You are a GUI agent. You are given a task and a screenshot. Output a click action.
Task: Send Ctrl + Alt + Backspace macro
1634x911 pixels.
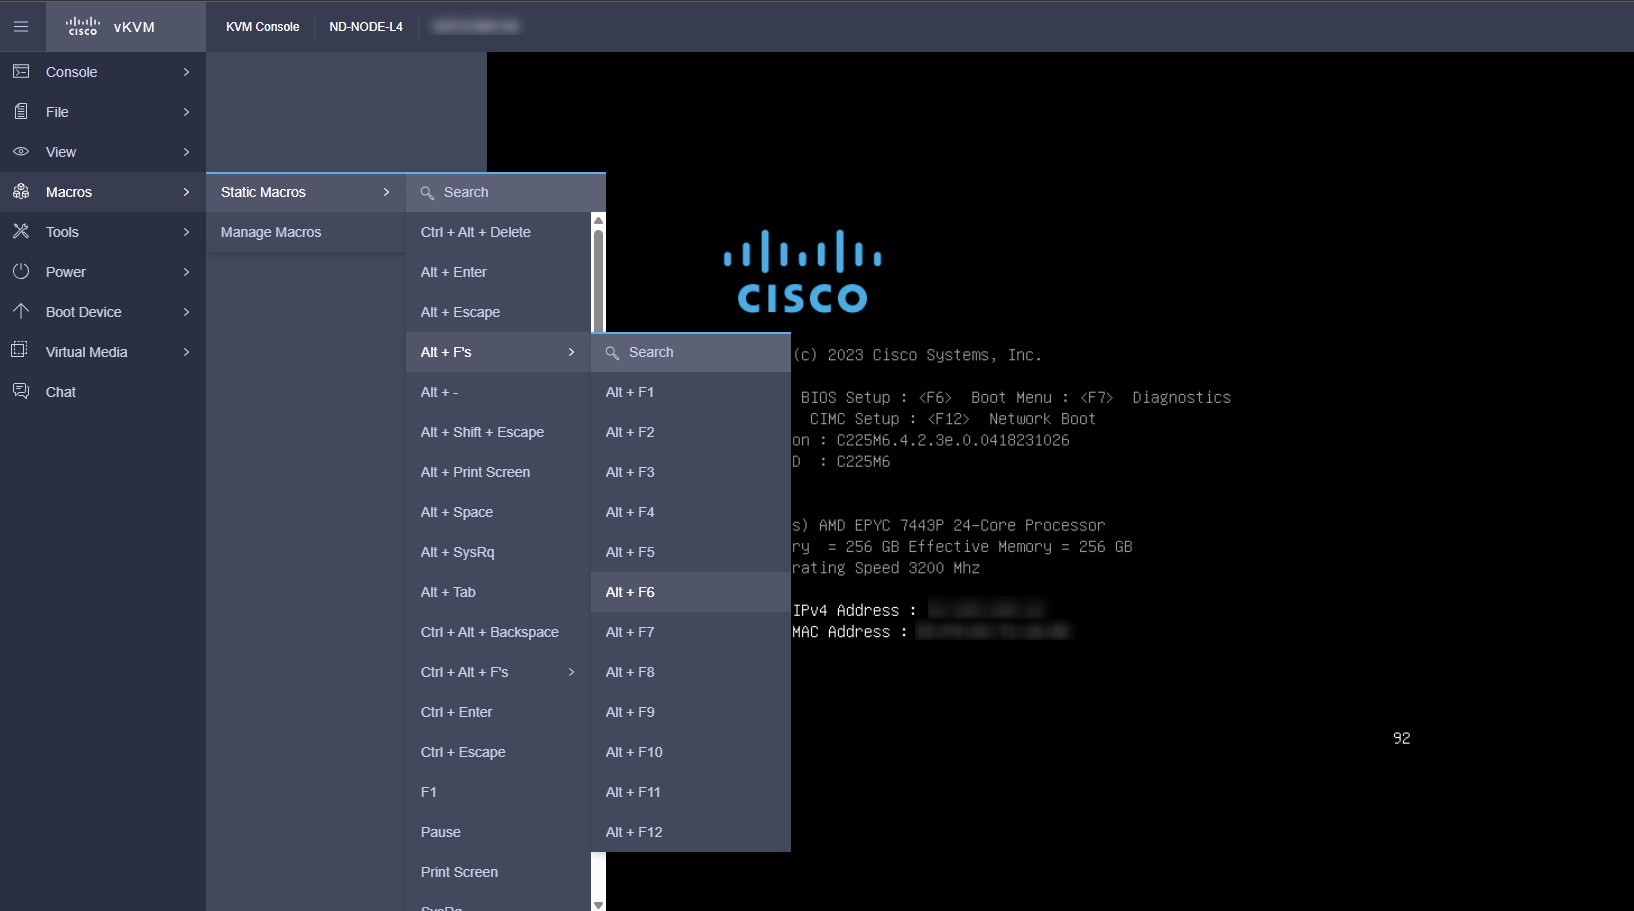tap(499, 632)
